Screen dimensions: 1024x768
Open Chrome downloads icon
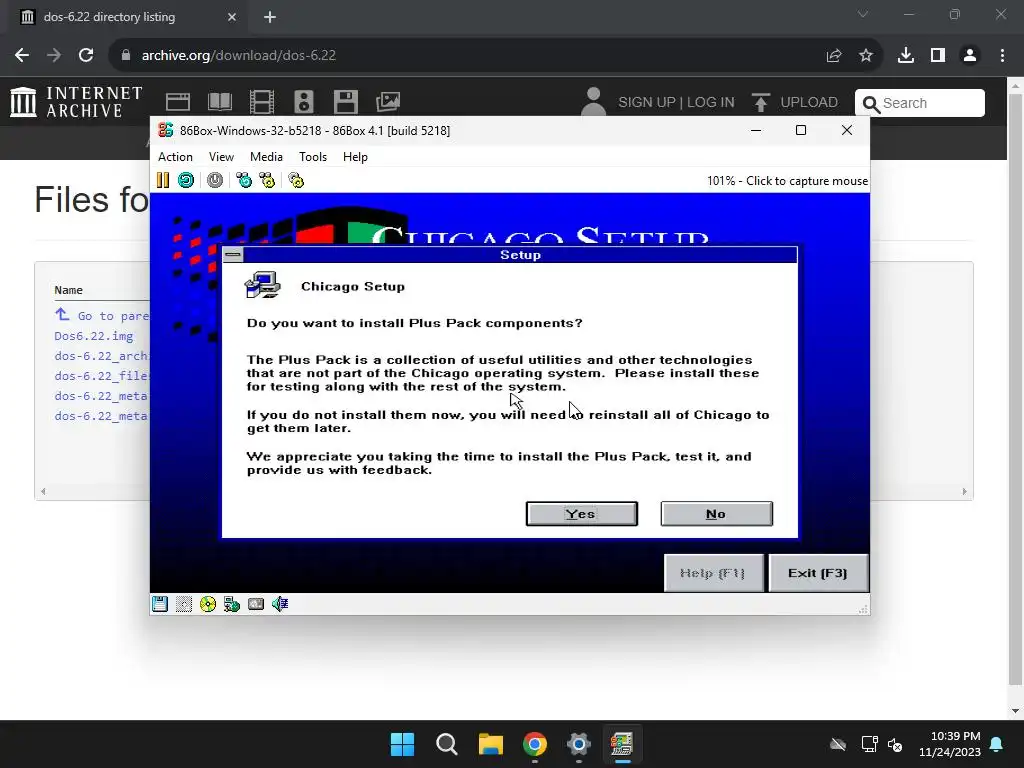(x=906, y=56)
